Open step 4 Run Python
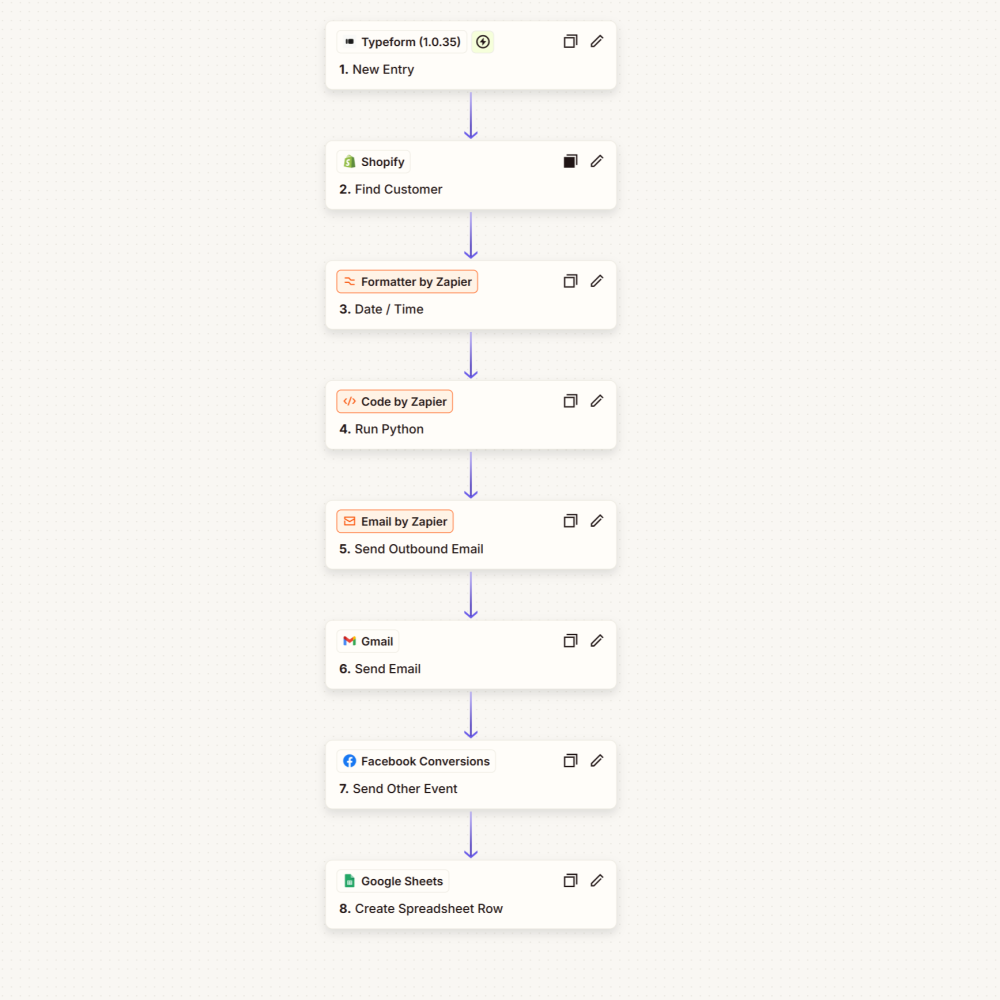The height and width of the screenshot is (1000, 1000). pos(381,429)
